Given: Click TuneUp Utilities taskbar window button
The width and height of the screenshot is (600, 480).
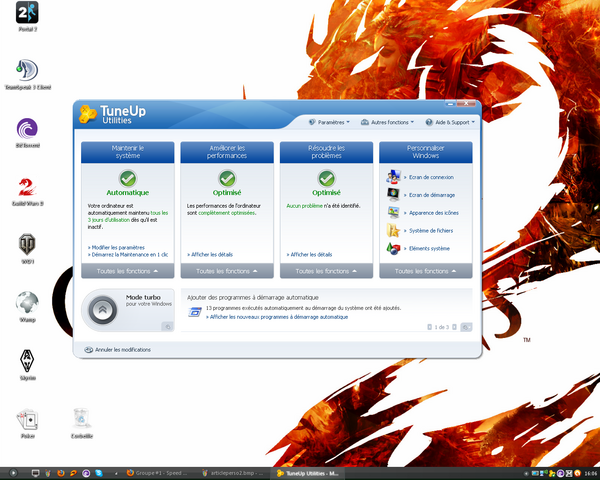Looking at the screenshot, I should (308, 473).
